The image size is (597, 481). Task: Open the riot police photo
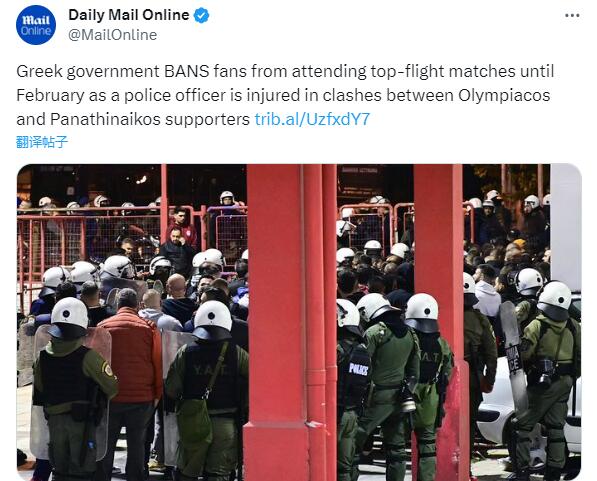tap(299, 322)
